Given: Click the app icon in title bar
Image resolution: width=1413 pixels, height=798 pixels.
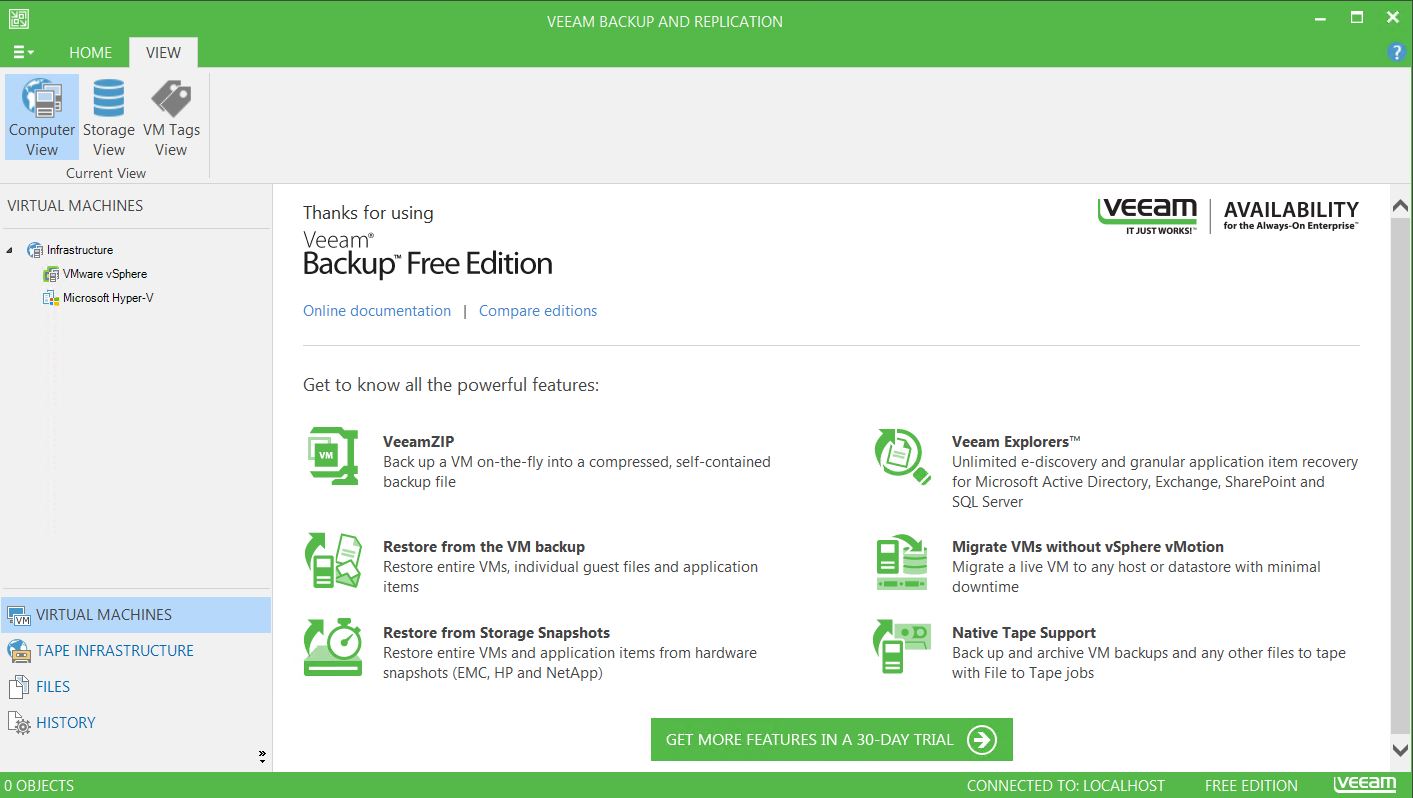Looking at the screenshot, I should tap(18, 18).
